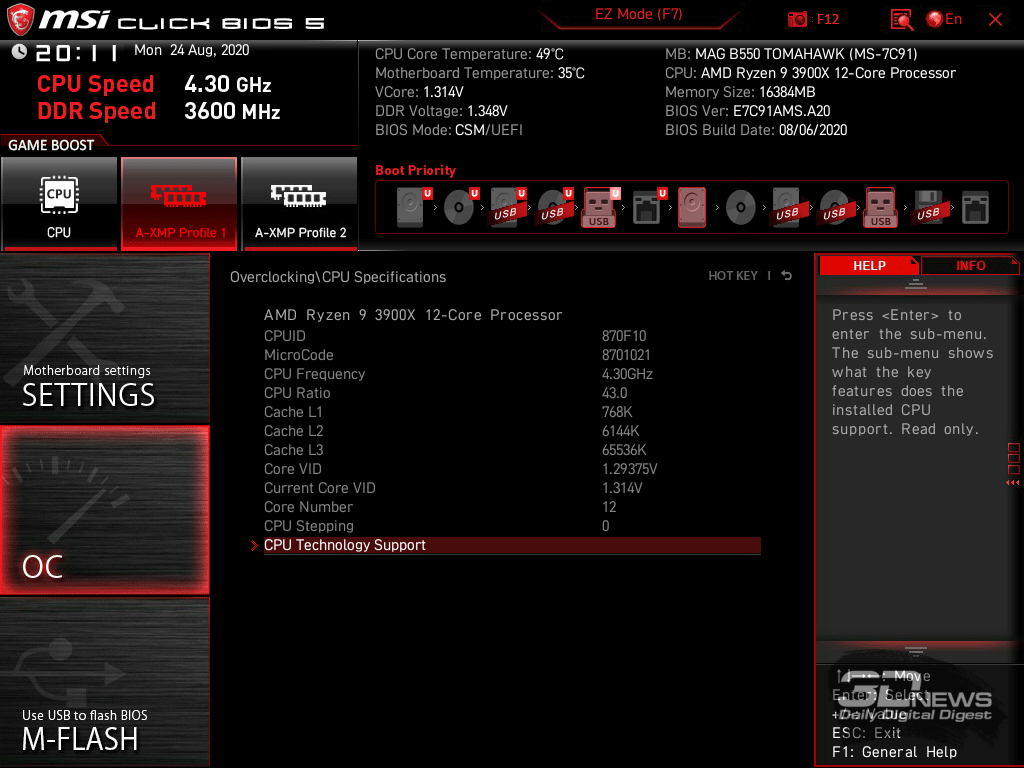Click the Memory Size 16384MB text
Image resolution: width=1024 pixels, height=768 pixels.
740,92
